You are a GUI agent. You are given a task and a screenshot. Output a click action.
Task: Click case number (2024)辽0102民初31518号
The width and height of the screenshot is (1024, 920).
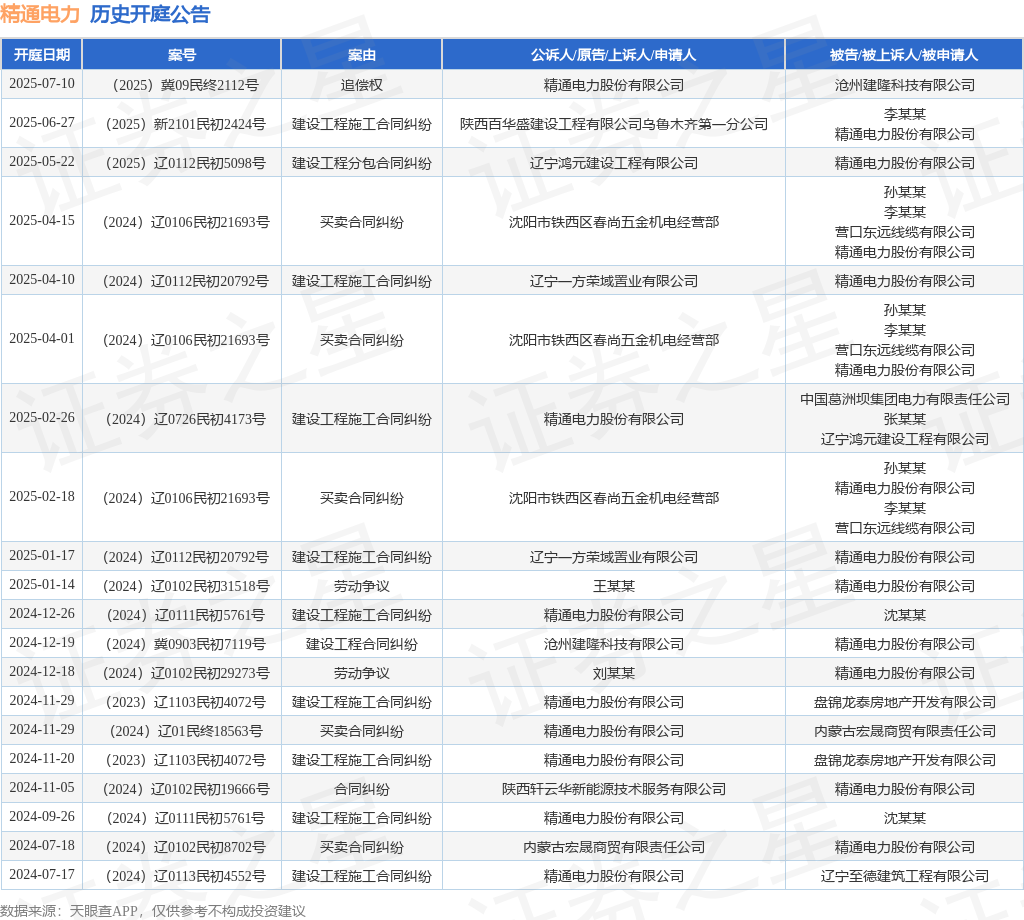pyautogui.click(x=182, y=586)
